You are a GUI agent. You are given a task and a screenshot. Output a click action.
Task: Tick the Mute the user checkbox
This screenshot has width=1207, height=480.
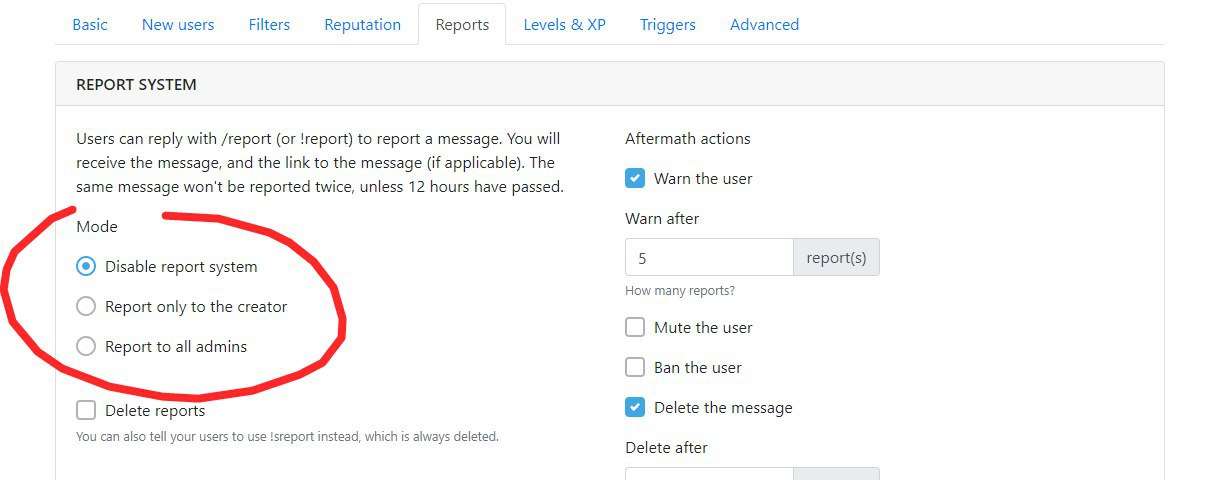coord(635,327)
